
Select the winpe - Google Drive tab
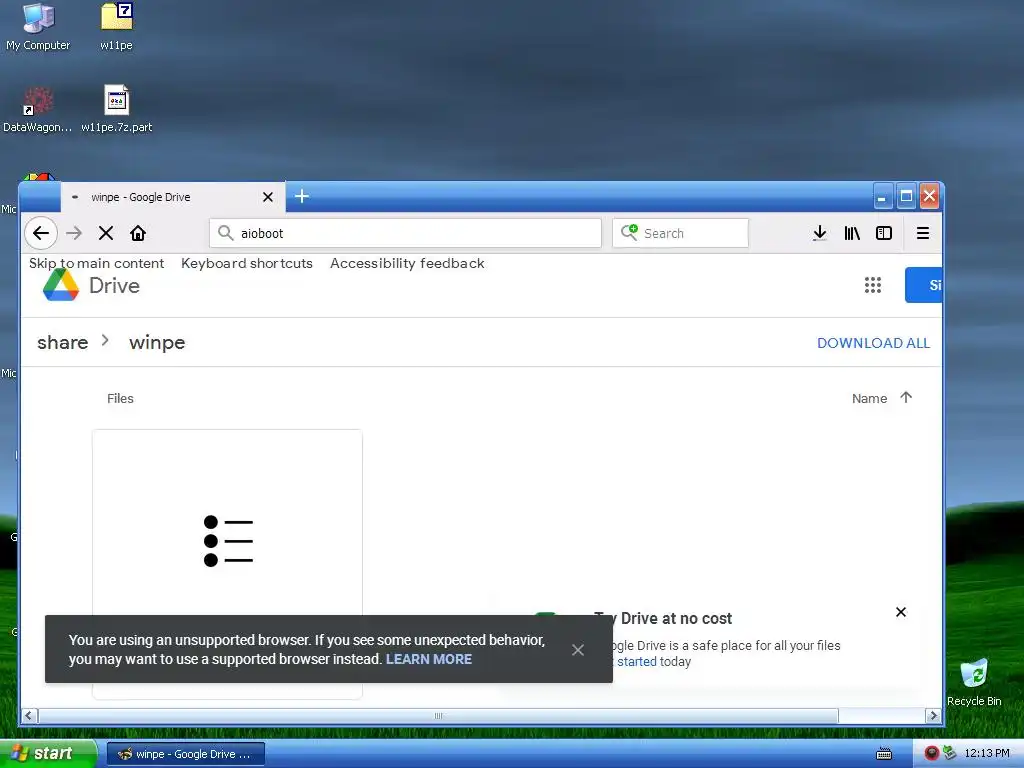tap(173, 197)
